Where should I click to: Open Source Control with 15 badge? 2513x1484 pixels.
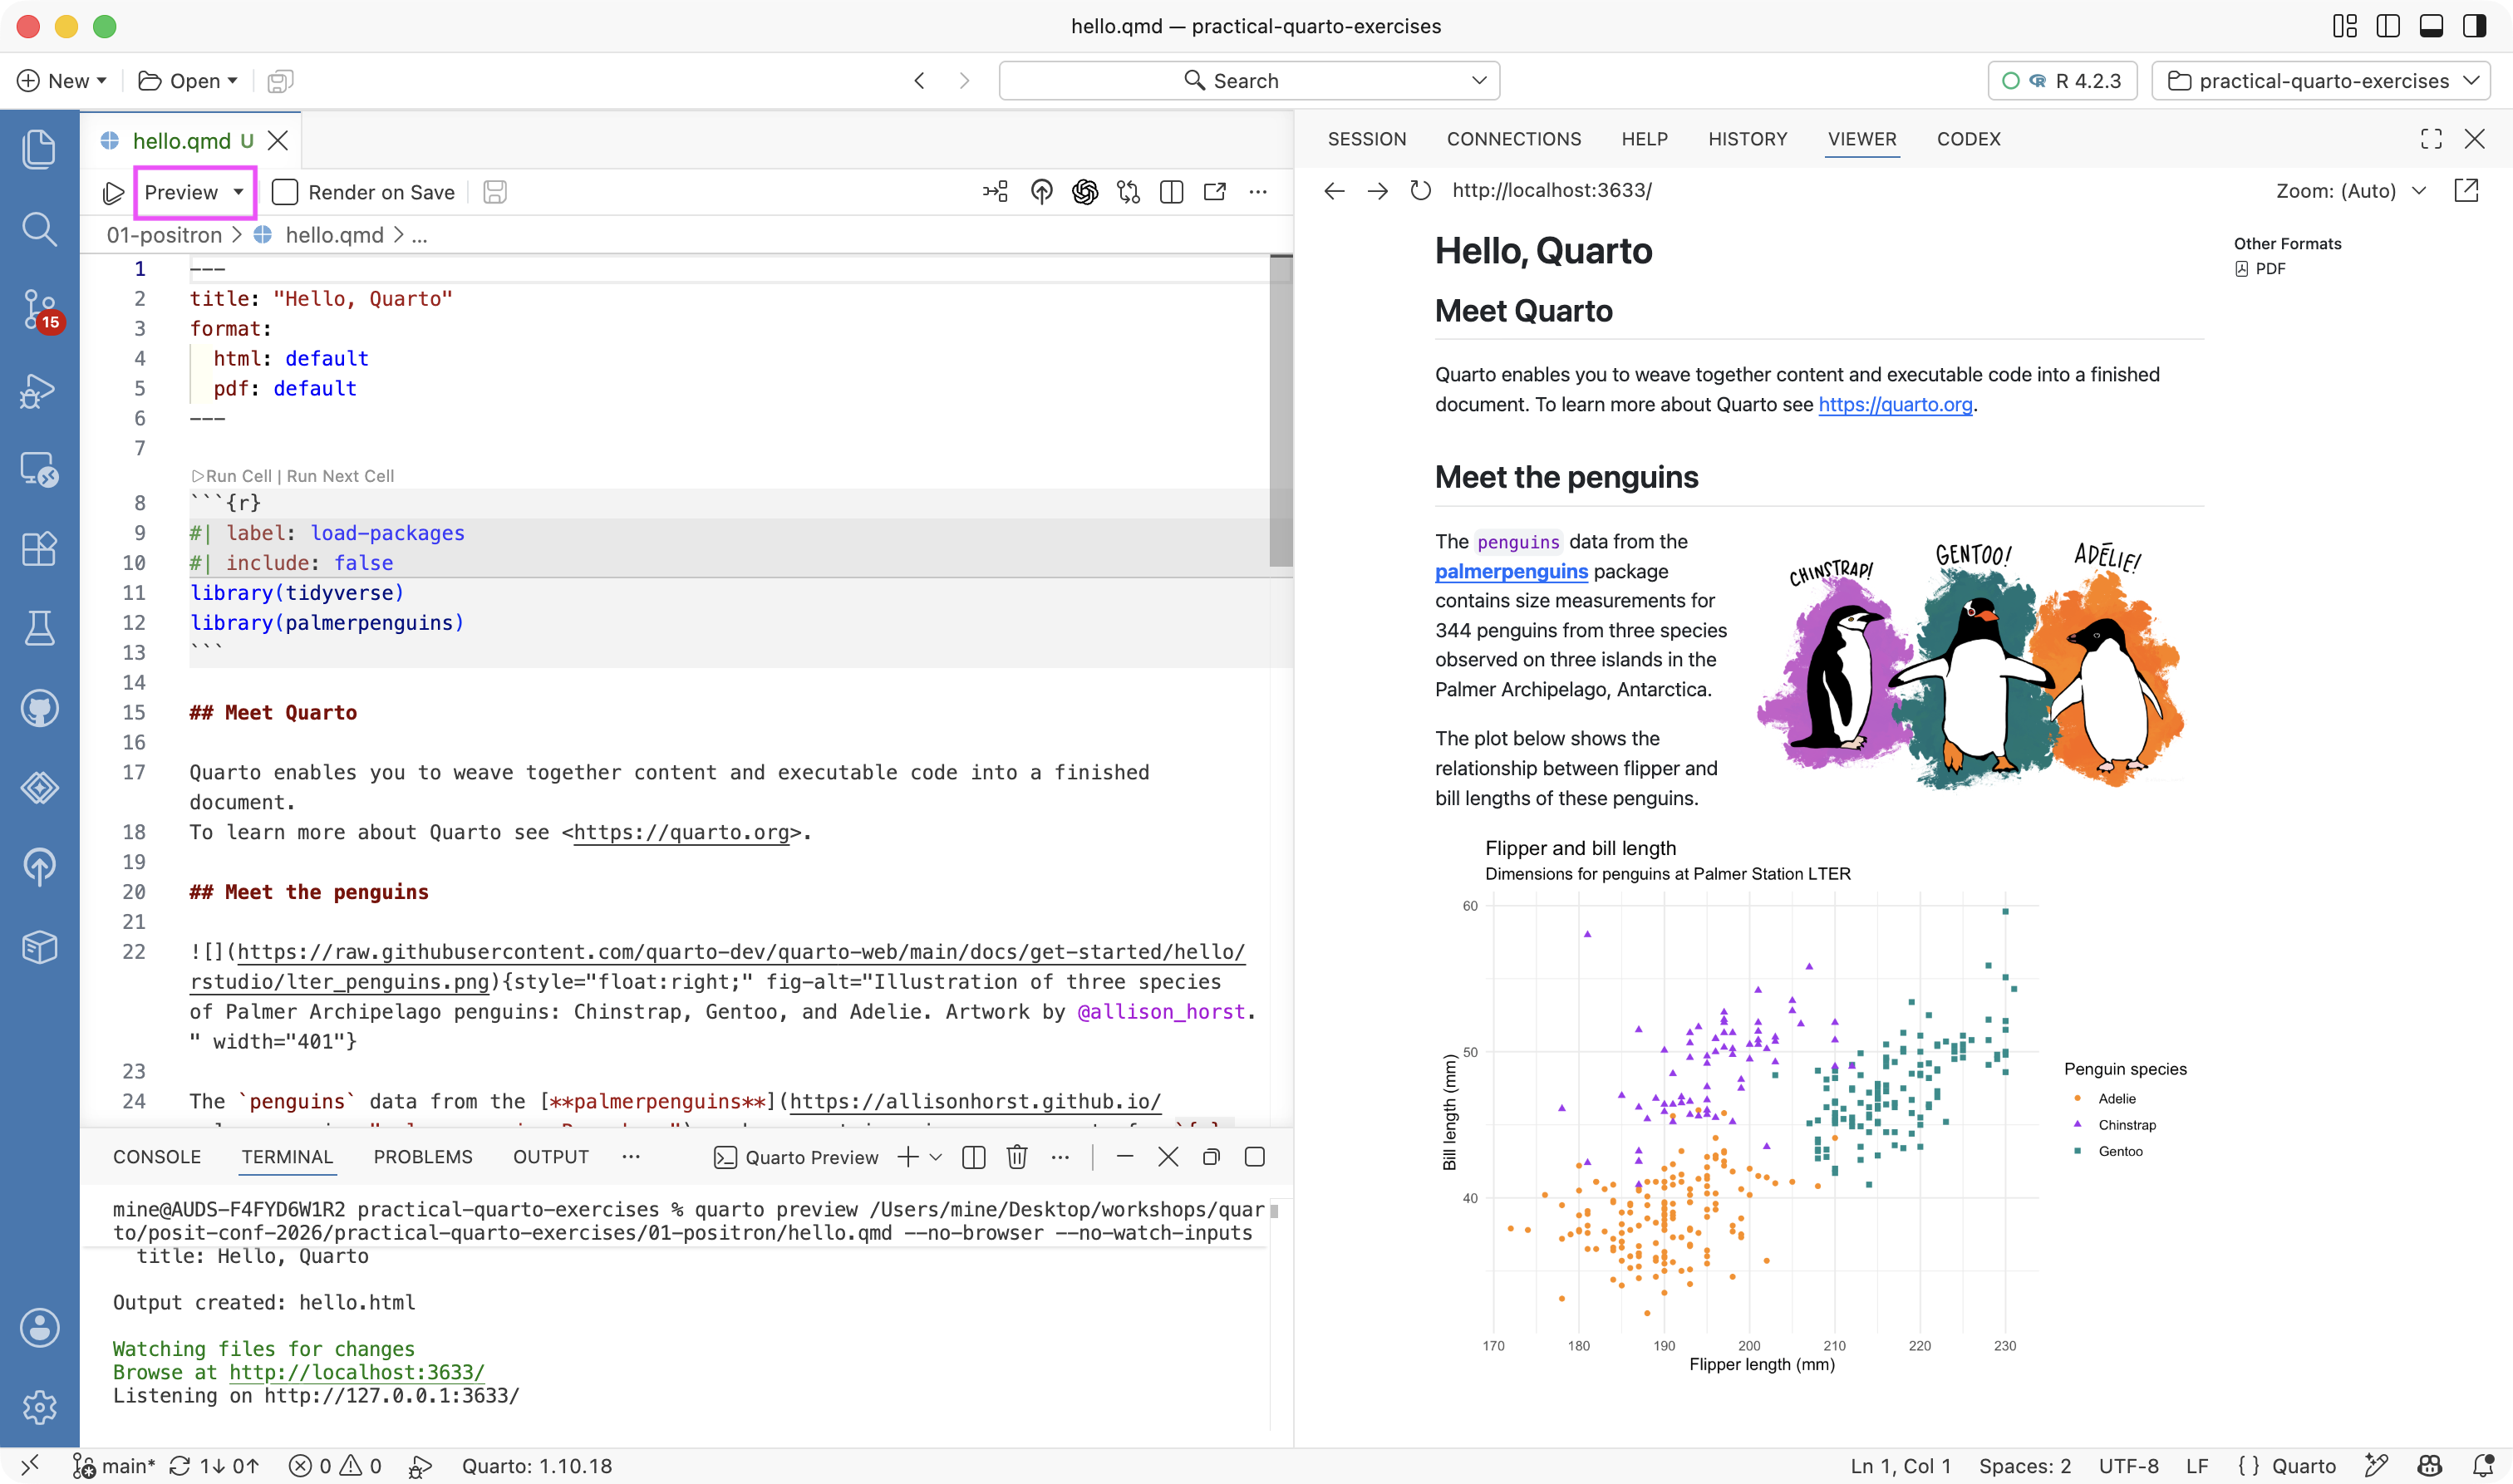39,309
